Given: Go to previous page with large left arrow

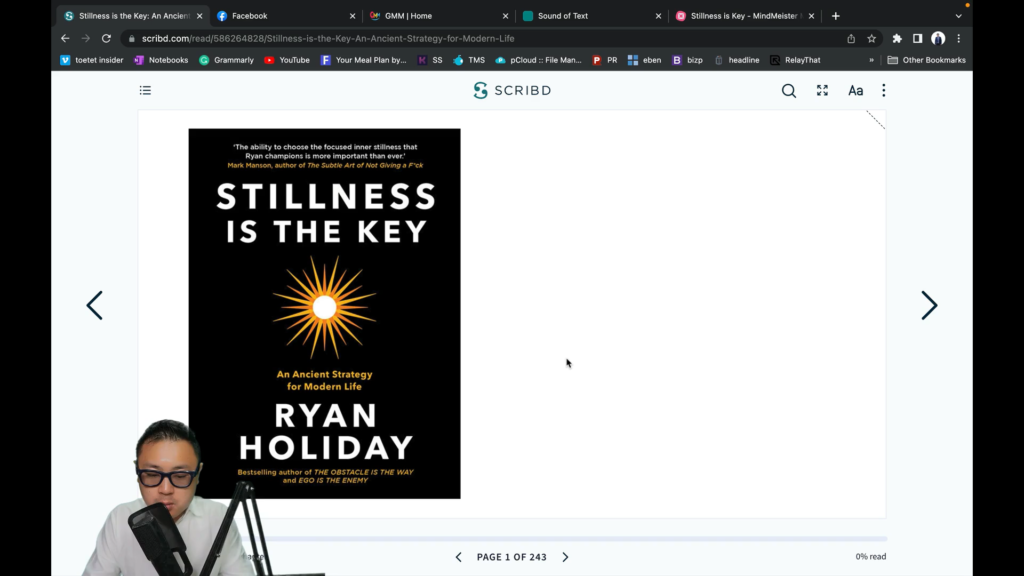Looking at the screenshot, I should tap(95, 305).
